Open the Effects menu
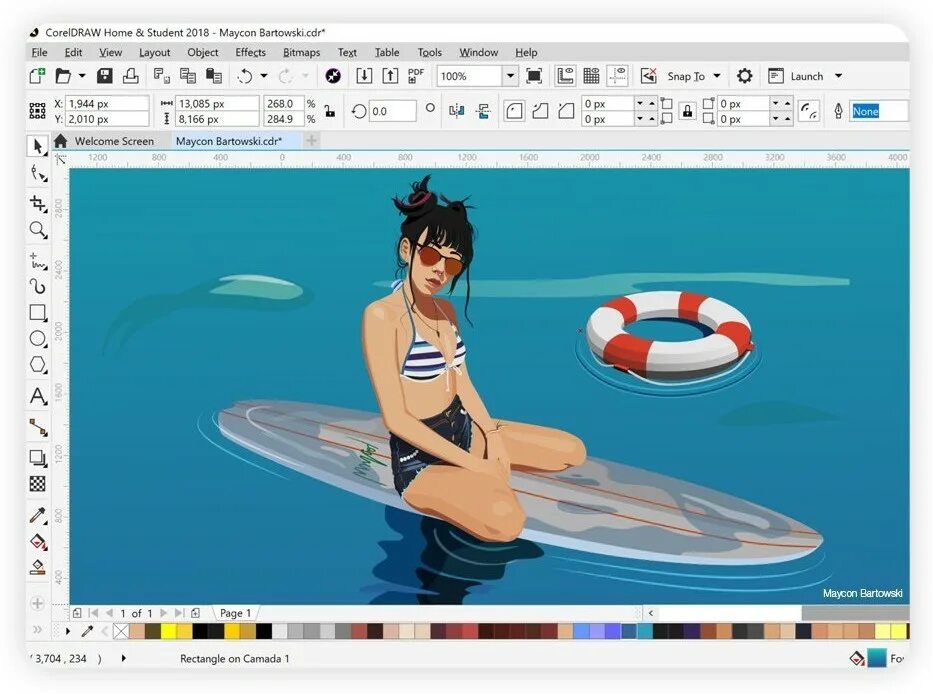This screenshot has height=694, width=933. point(251,52)
